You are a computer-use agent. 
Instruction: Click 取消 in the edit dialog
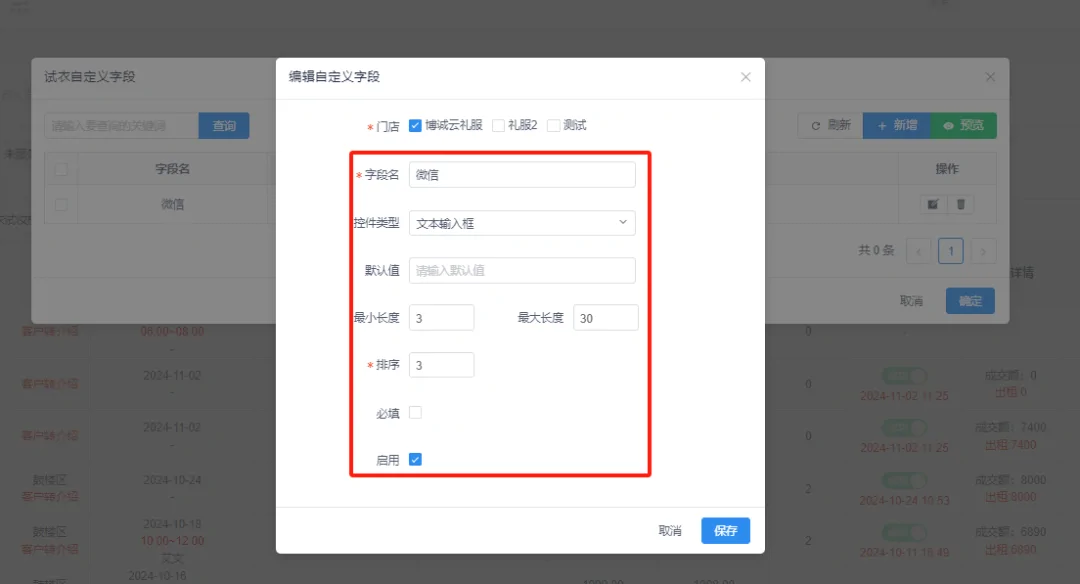pyautogui.click(x=670, y=531)
